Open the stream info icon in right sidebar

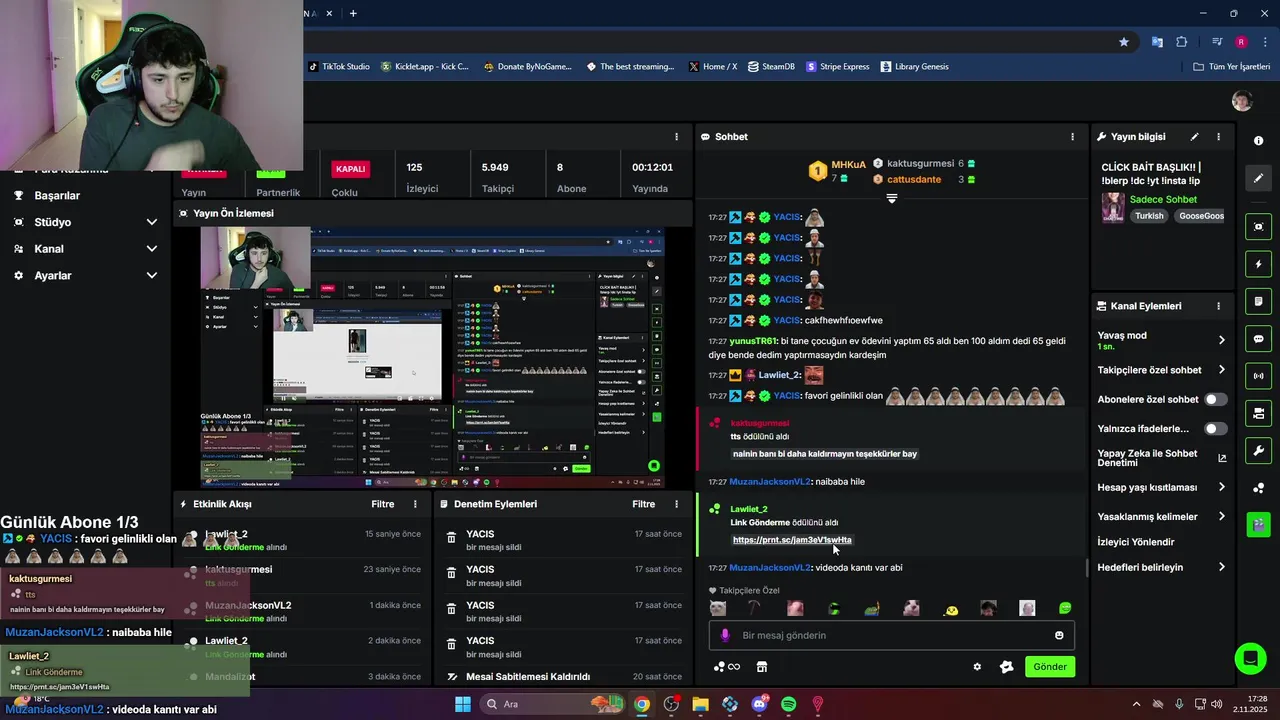click(1258, 141)
